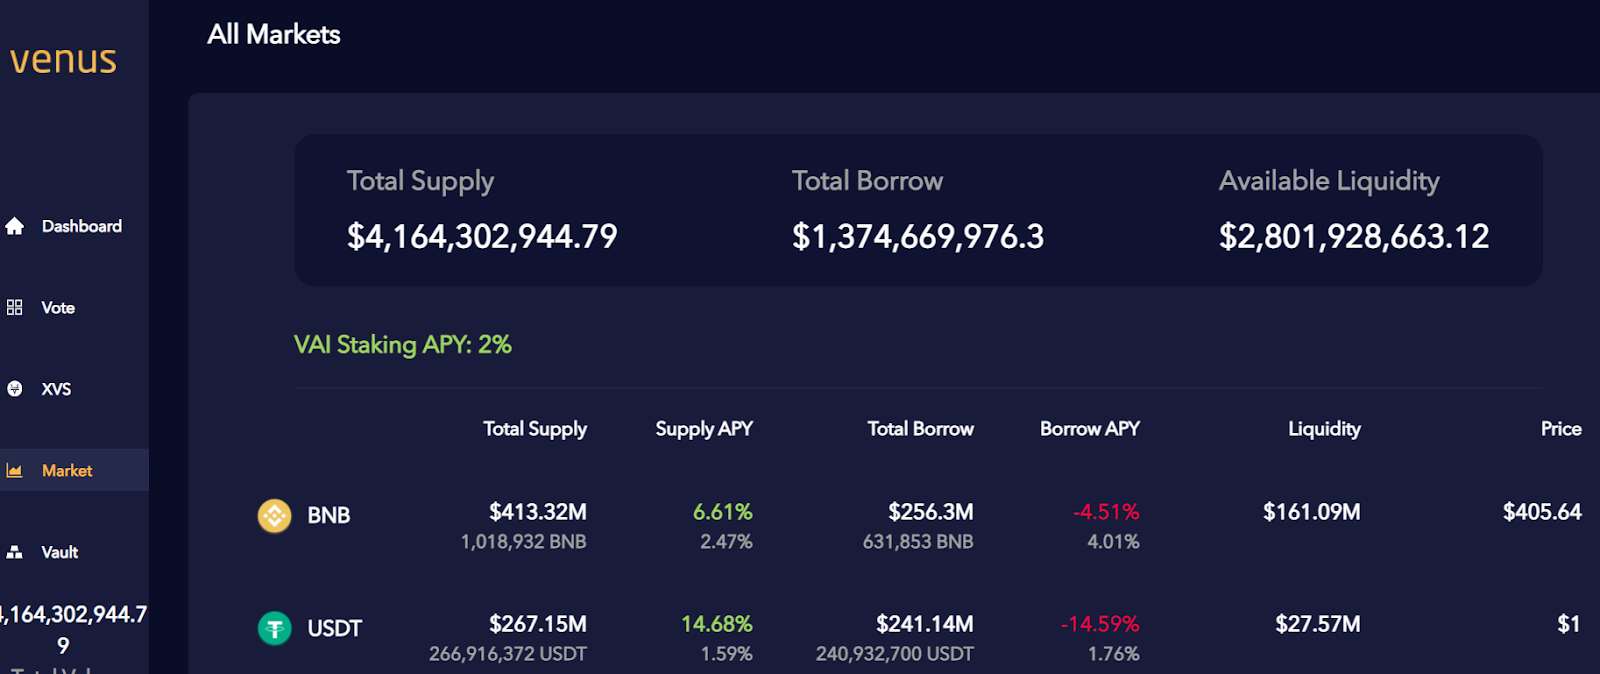
Task: Click the Market chart icon
Action: (x=14, y=470)
